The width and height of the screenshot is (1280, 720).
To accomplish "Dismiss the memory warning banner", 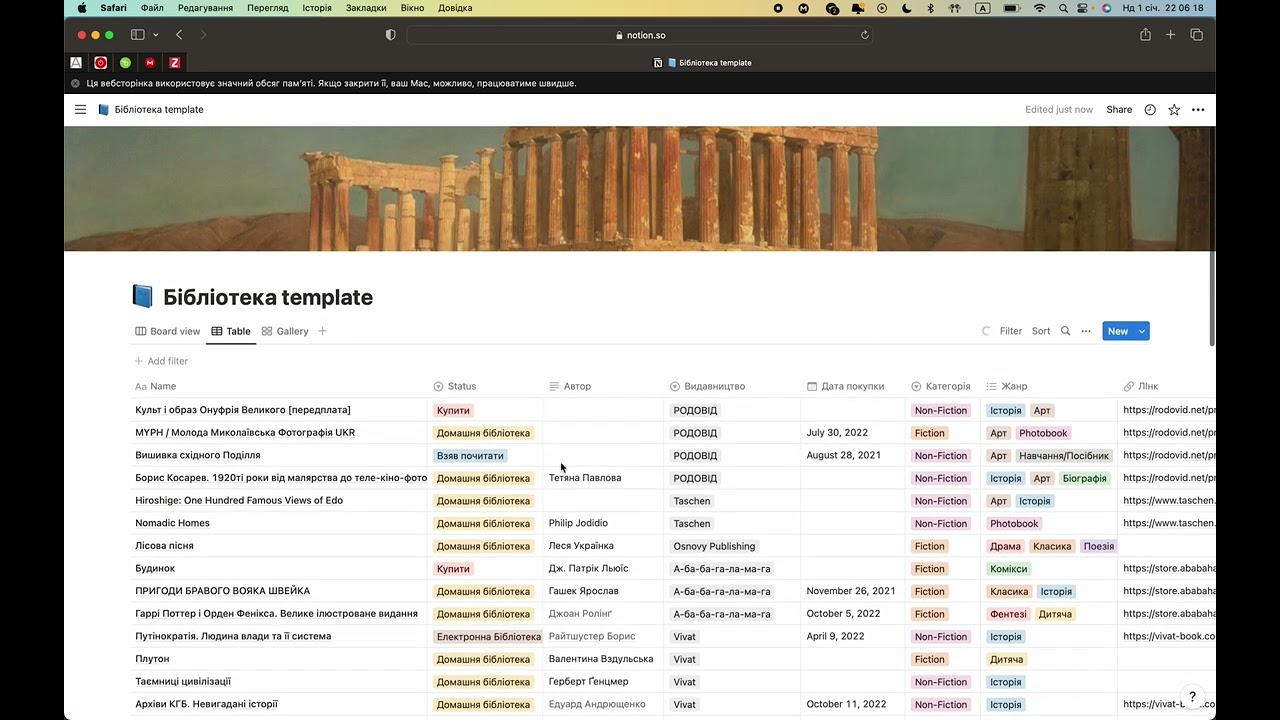I will (75, 84).
